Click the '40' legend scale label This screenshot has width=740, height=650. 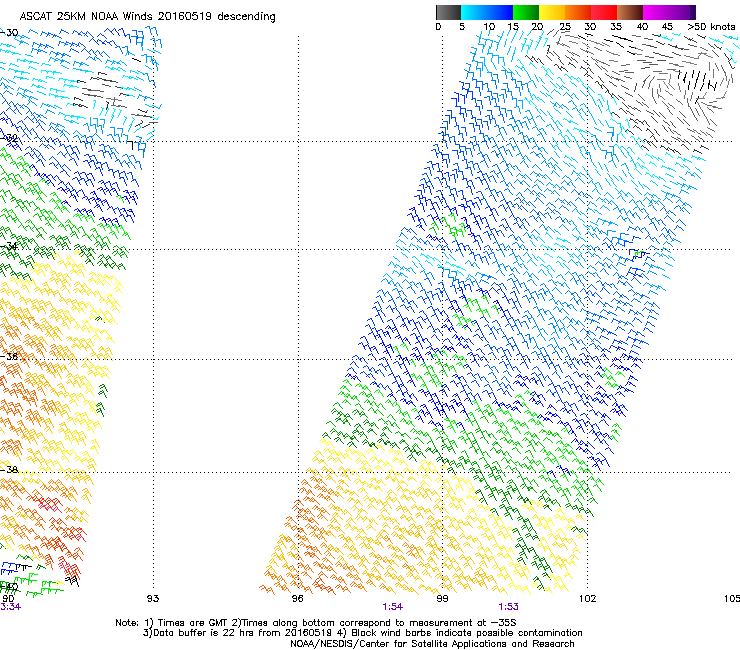642,27
